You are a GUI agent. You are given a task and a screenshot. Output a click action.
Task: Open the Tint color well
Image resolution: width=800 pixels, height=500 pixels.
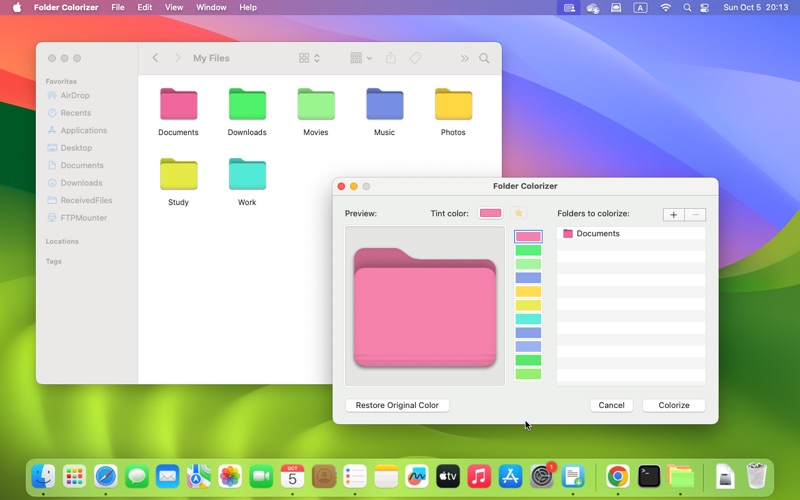click(x=490, y=213)
